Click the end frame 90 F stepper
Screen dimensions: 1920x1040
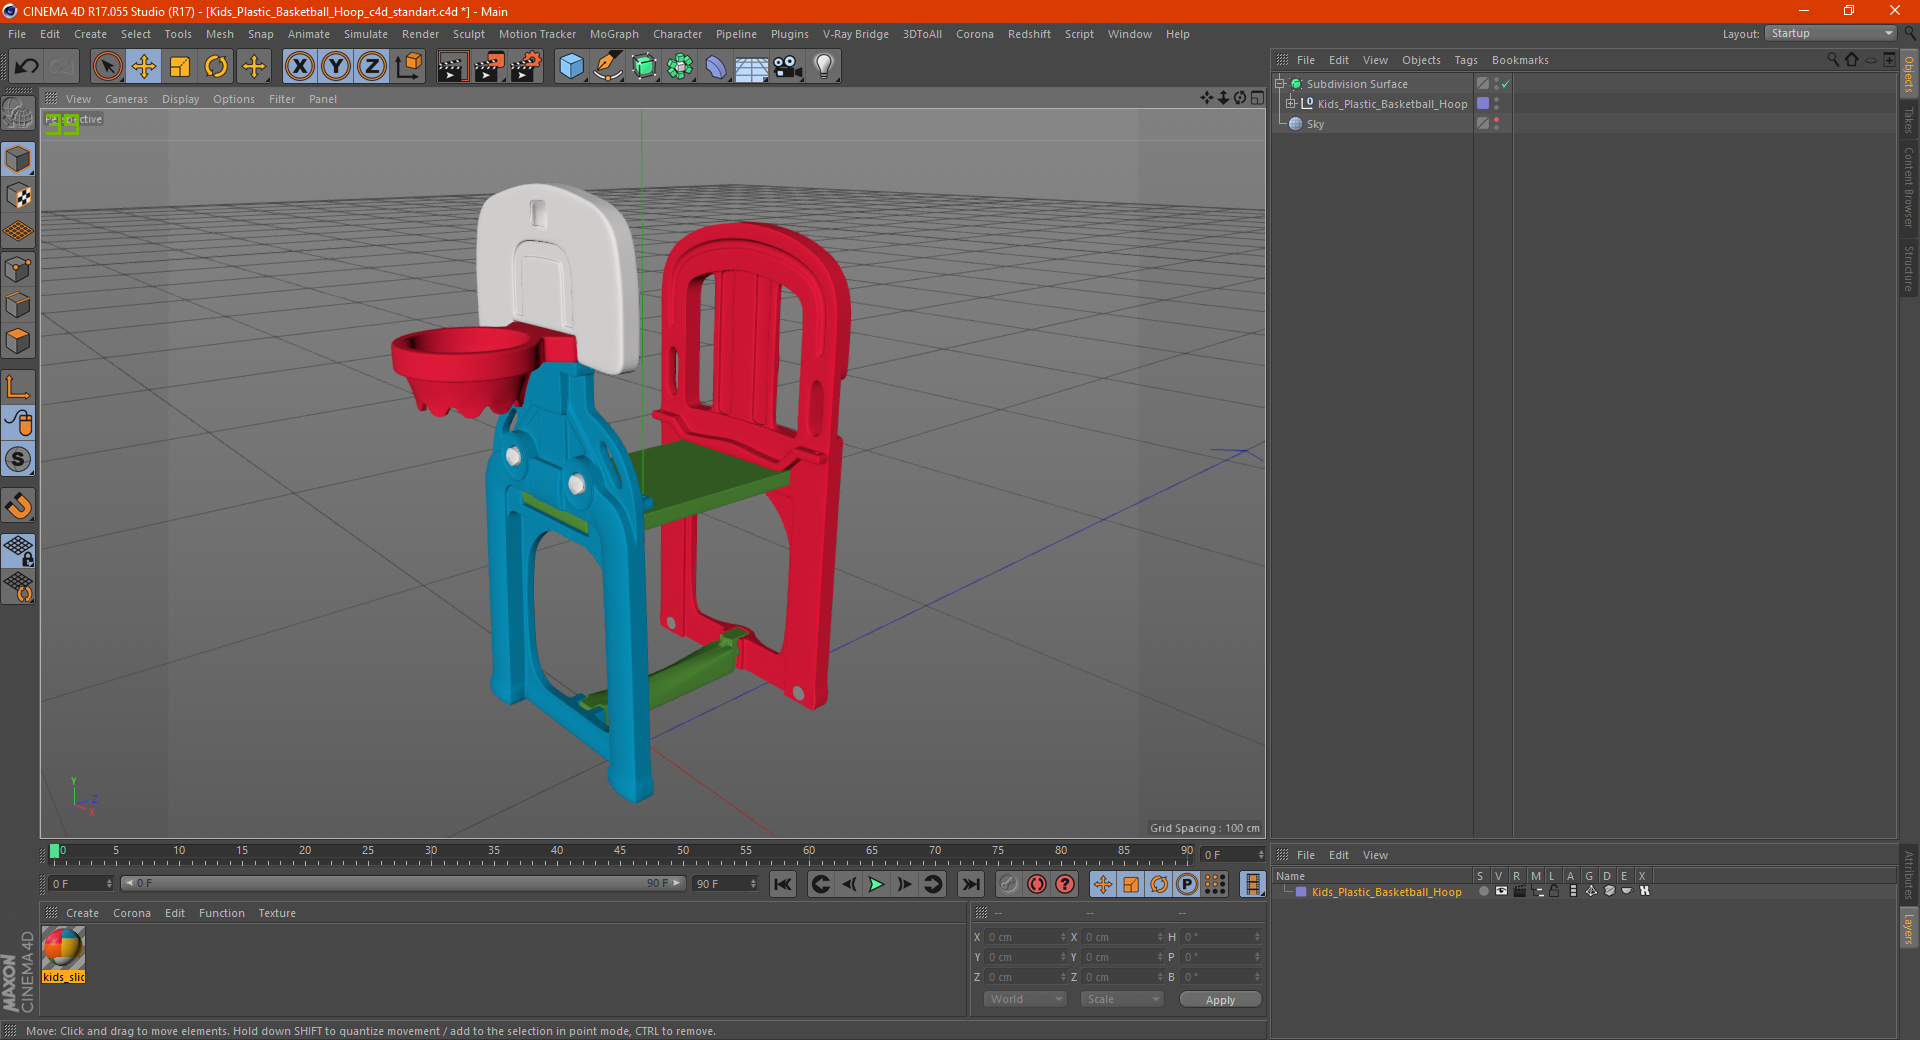[x=753, y=884]
